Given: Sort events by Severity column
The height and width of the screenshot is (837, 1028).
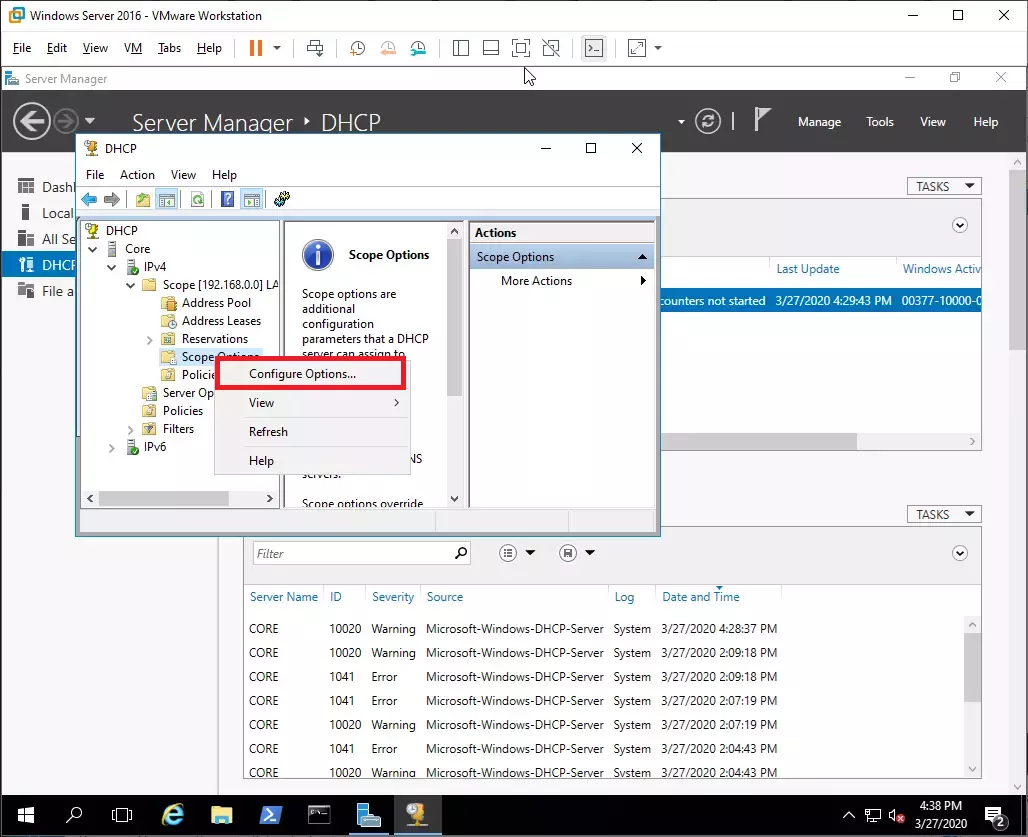Looking at the screenshot, I should (x=393, y=597).
